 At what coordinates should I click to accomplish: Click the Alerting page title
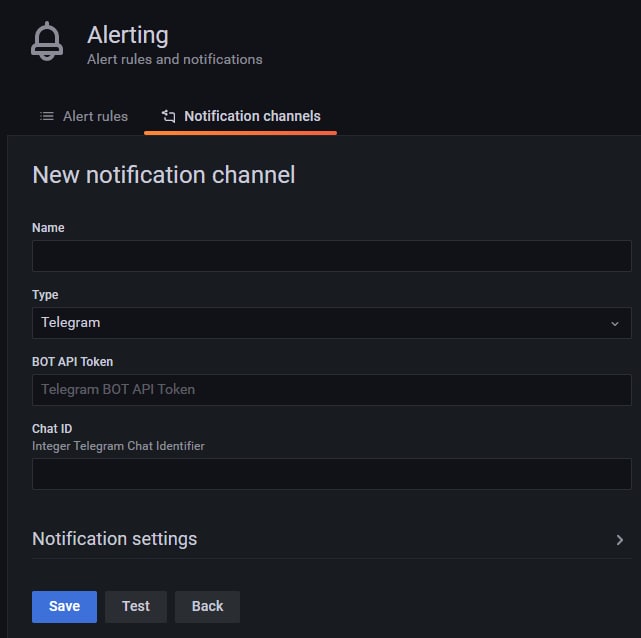coord(128,36)
